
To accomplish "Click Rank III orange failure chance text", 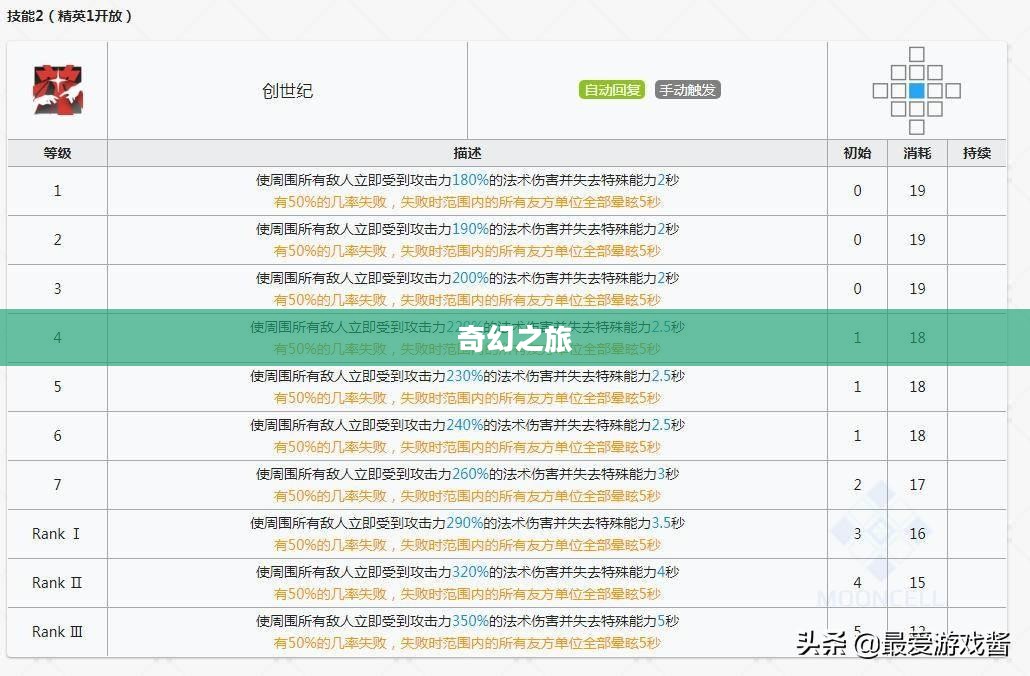I will point(467,642).
